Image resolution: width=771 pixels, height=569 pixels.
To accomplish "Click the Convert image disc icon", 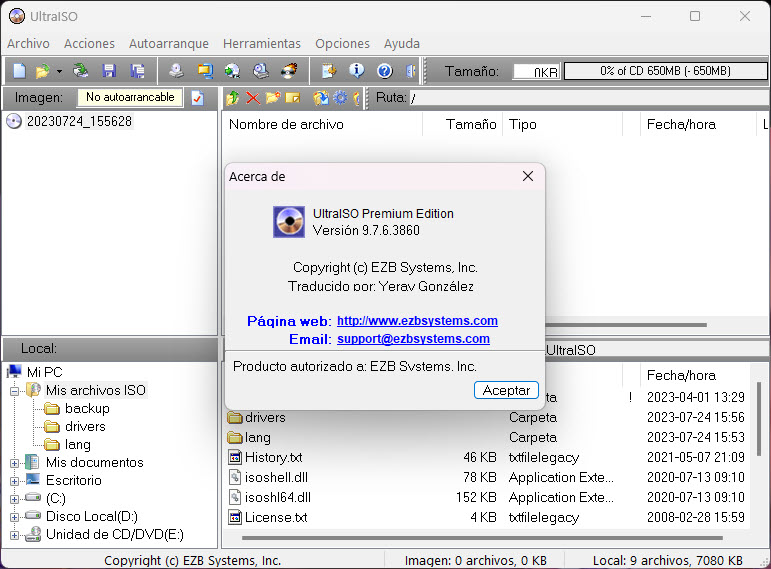I will pyautogui.click(x=233, y=71).
